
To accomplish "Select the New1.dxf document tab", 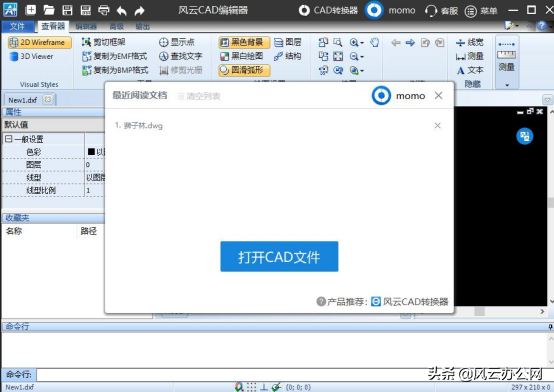I will coord(23,100).
